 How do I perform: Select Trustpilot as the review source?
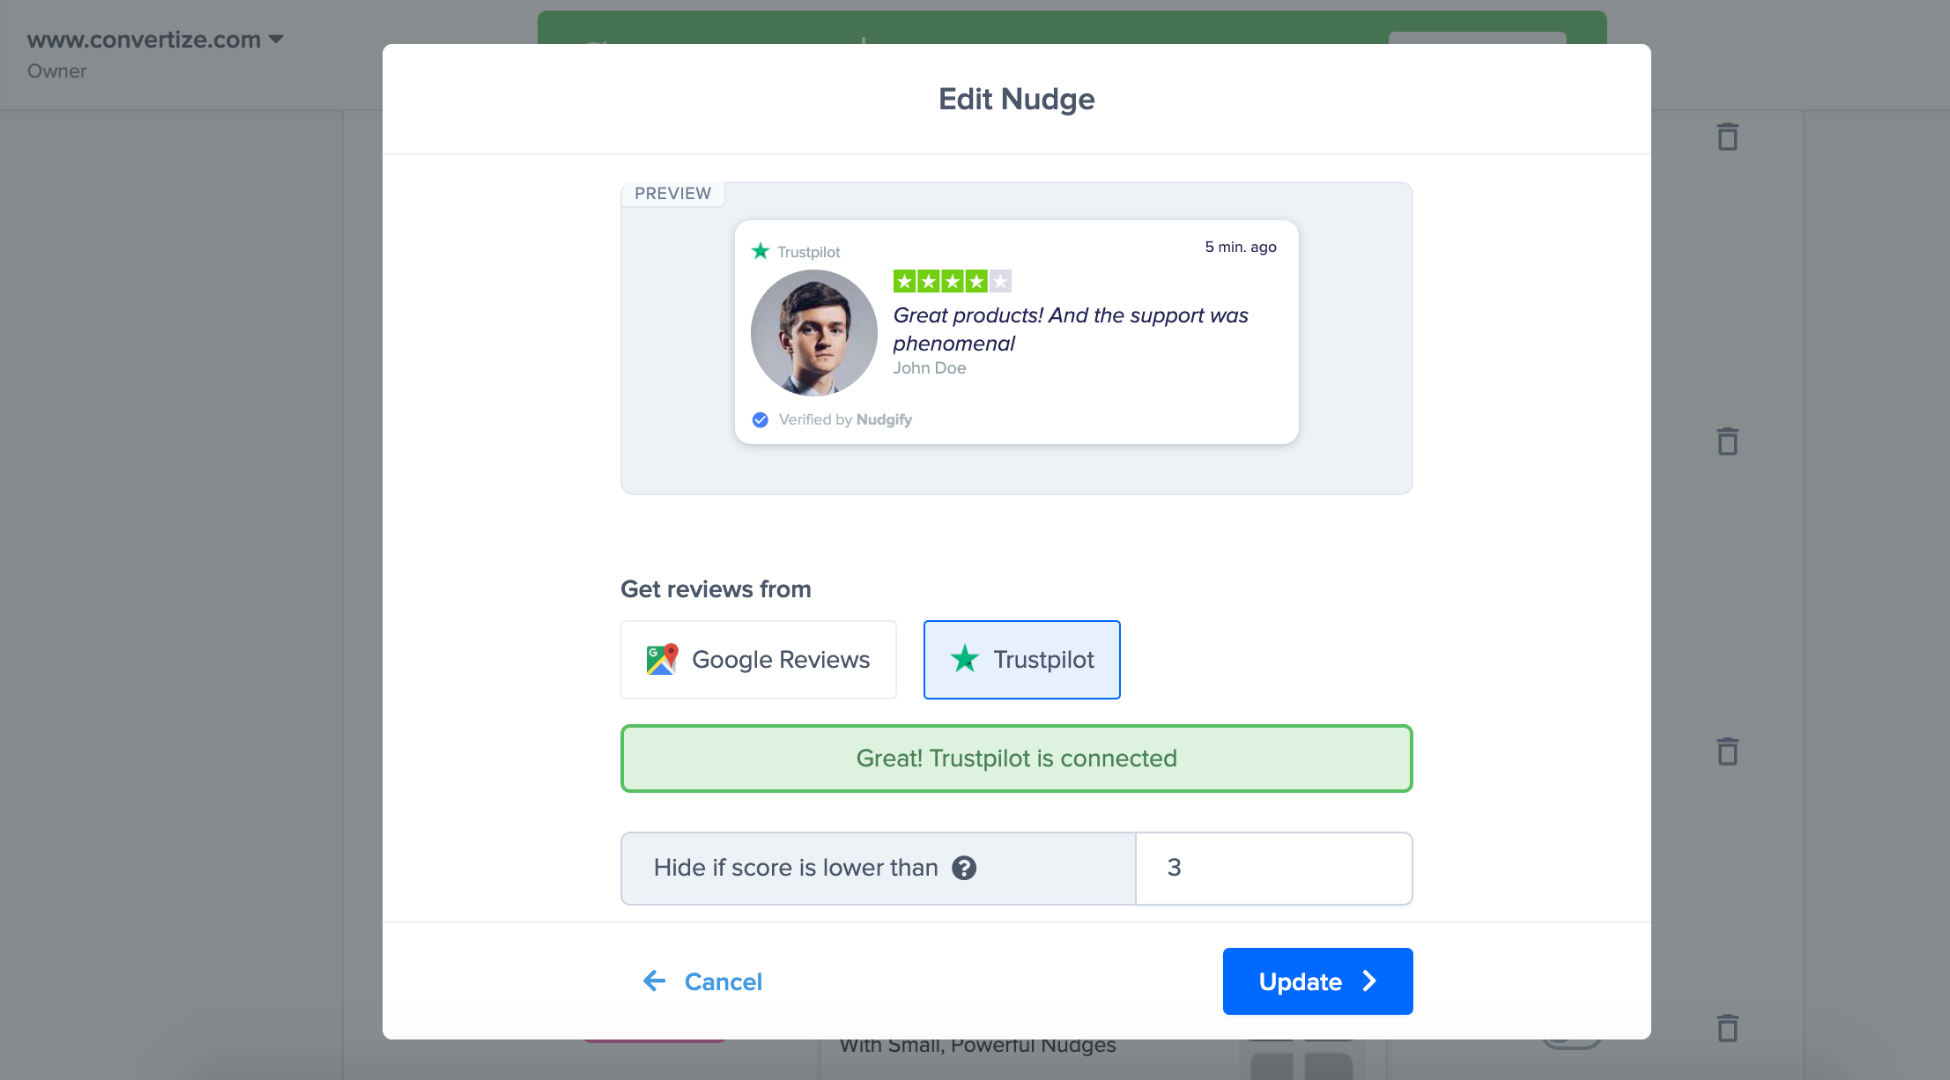(1021, 660)
